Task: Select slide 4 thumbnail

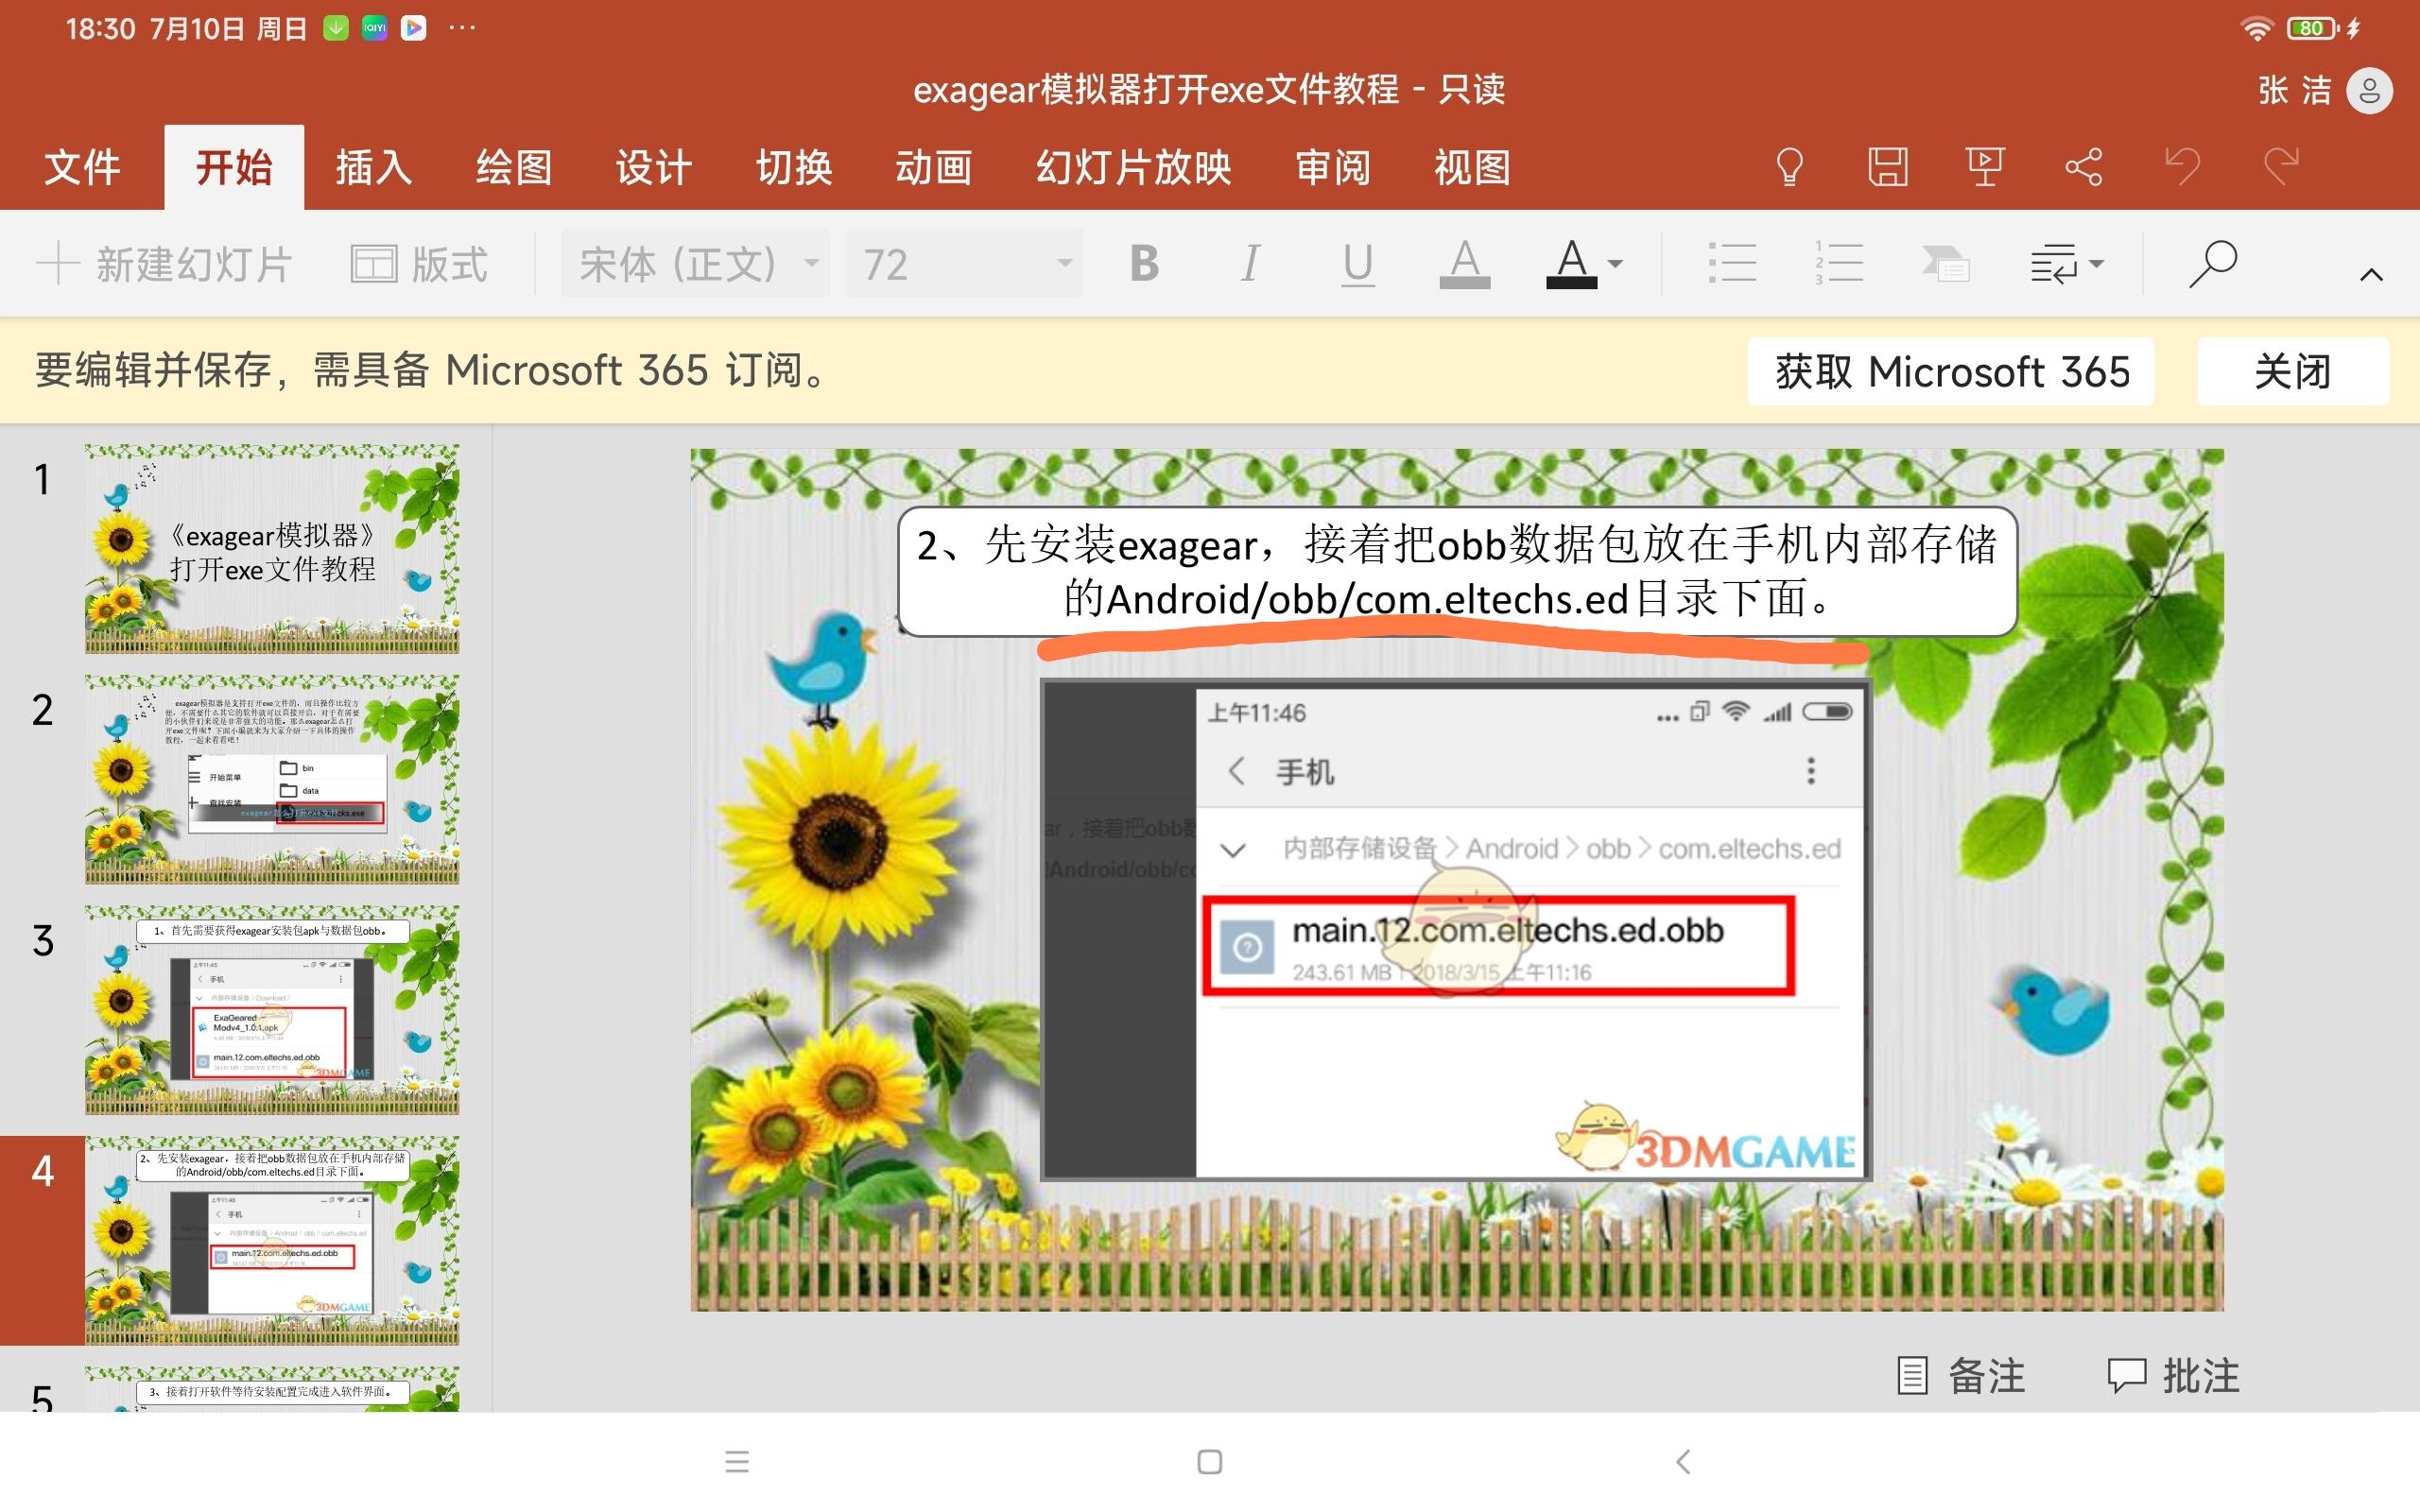Action: coord(272,1240)
